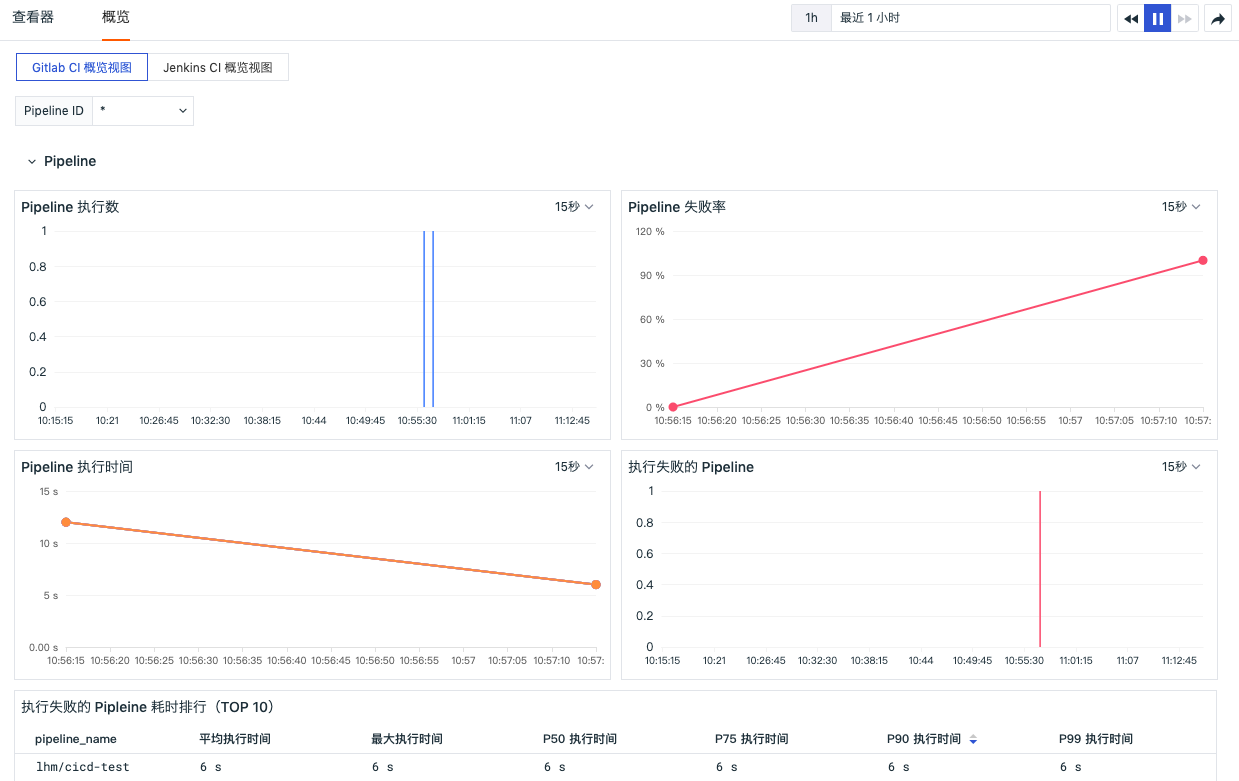Image resolution: width=1239 pixels, height=781 pixels.
Task: Open the Pipeline ID dropdown
Action: pyautogui.click(x=143, y=111)
